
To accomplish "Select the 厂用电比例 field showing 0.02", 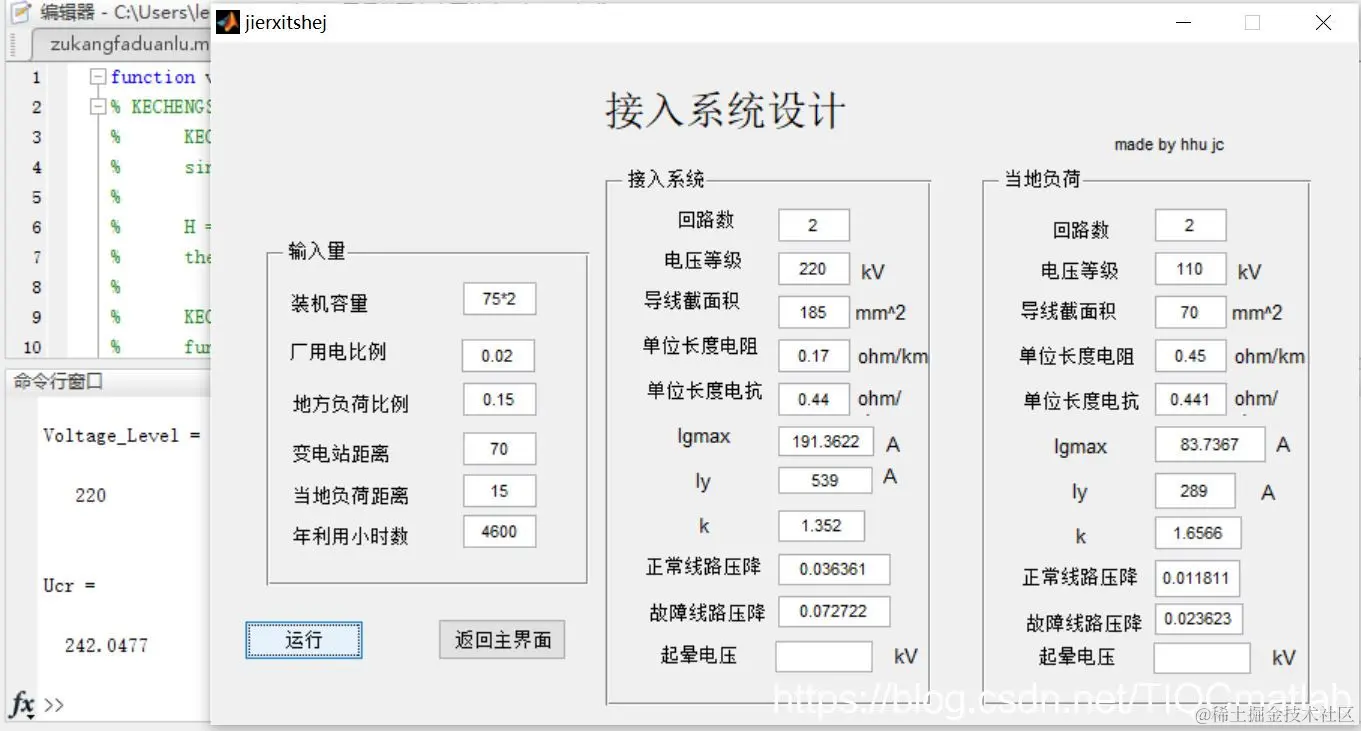I will click(499, 355).
